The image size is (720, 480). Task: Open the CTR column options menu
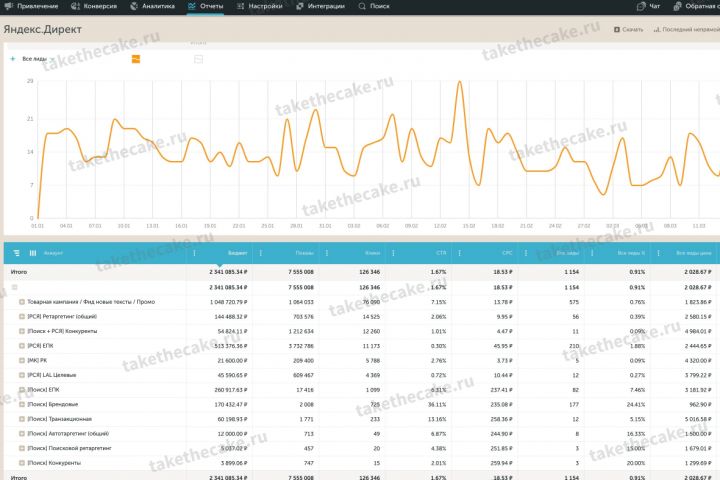(393, 253)
